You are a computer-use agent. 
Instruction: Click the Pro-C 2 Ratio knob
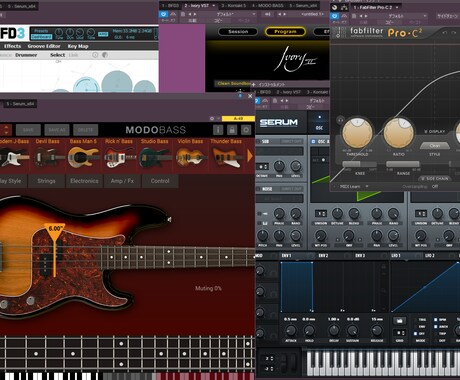point(399,133)
